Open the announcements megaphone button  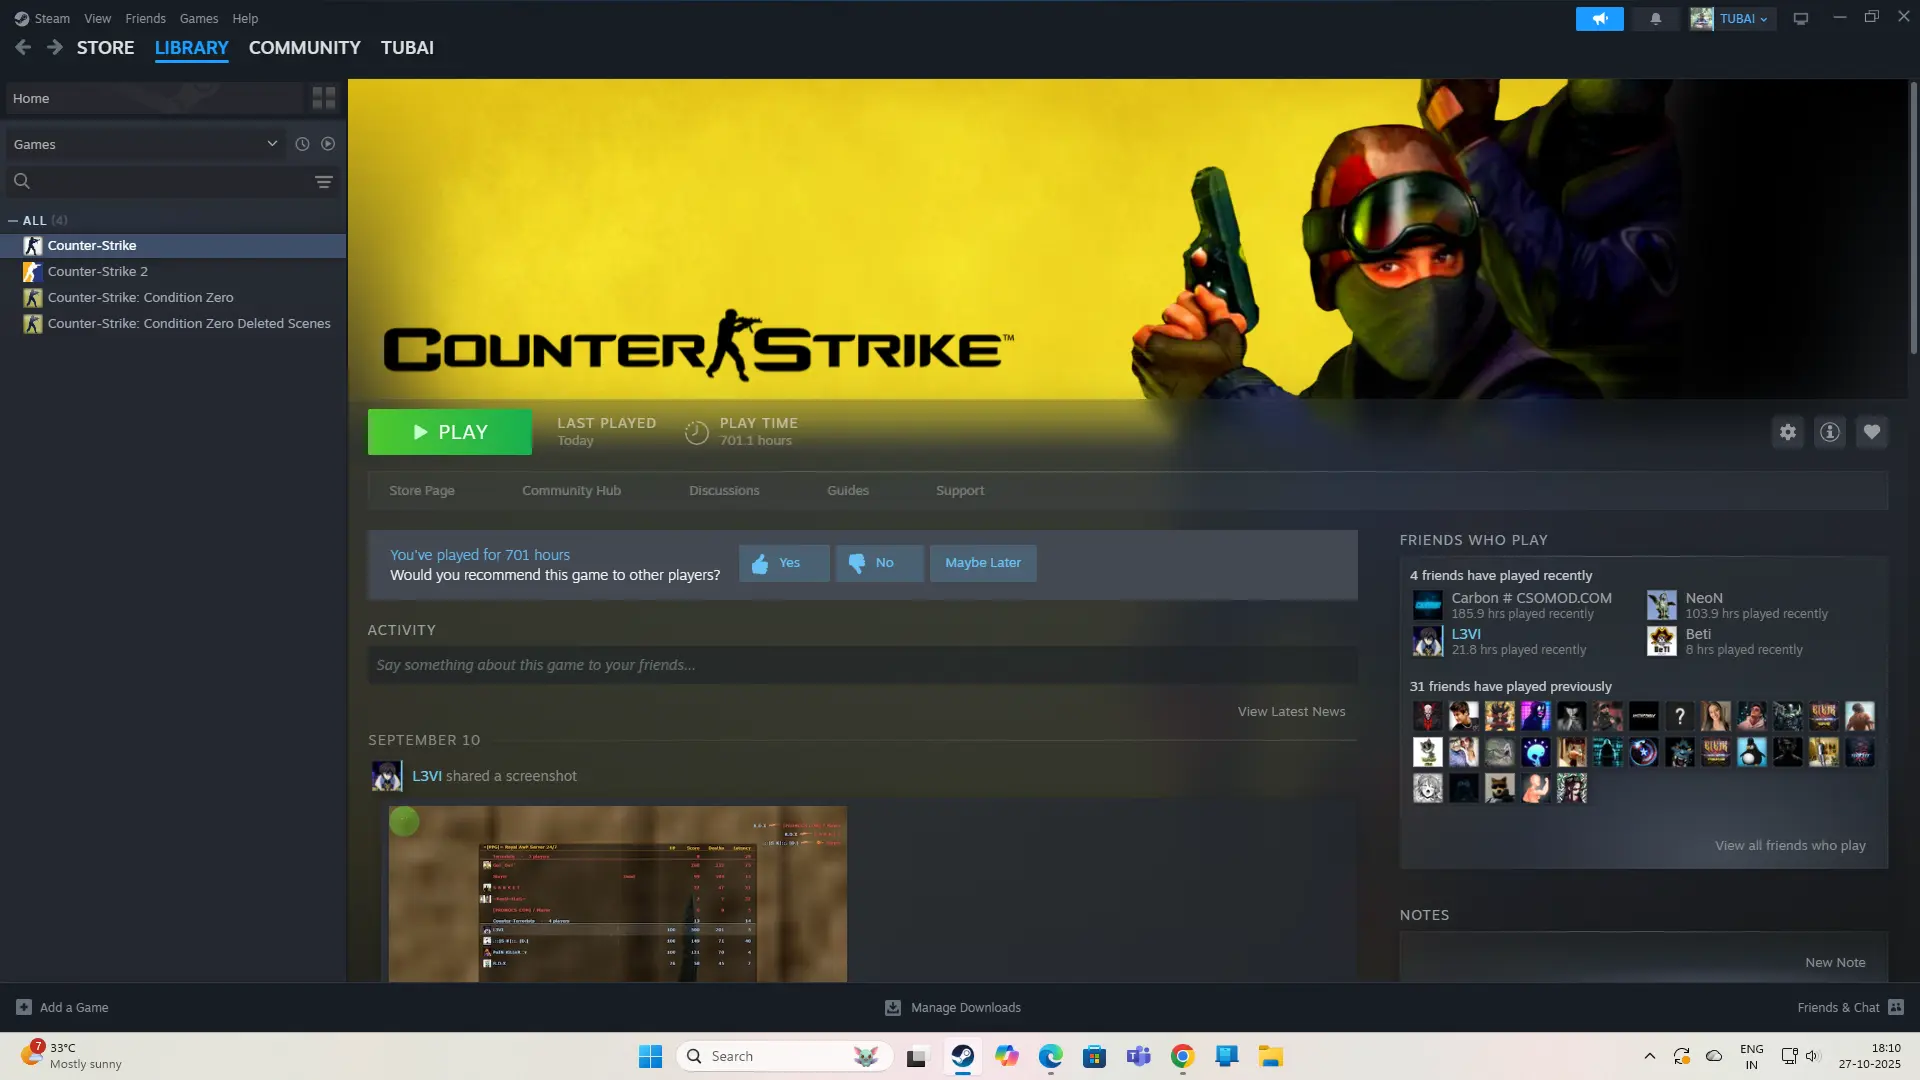click(1599, 18)
